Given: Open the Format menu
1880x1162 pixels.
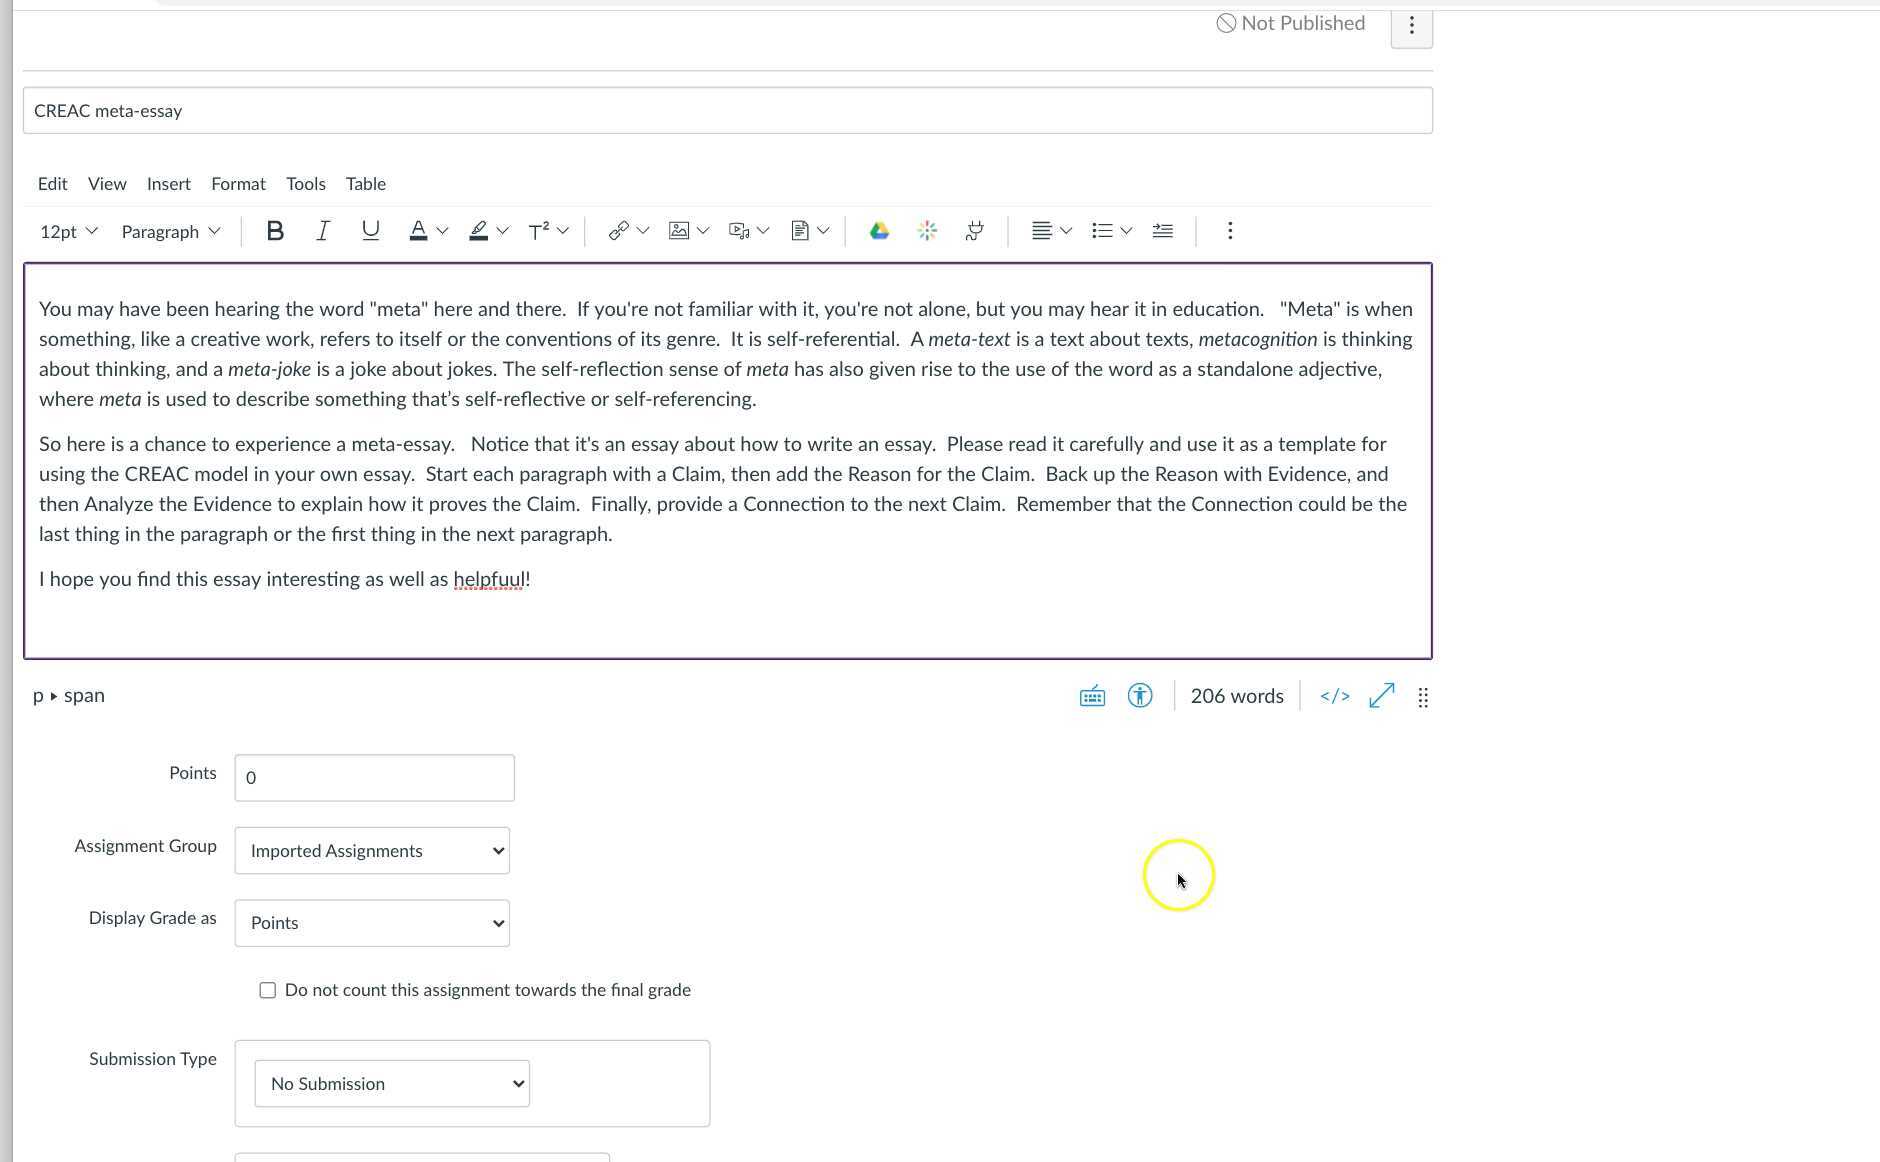Looking at the screenshot, I should click(x=238, y=184).
